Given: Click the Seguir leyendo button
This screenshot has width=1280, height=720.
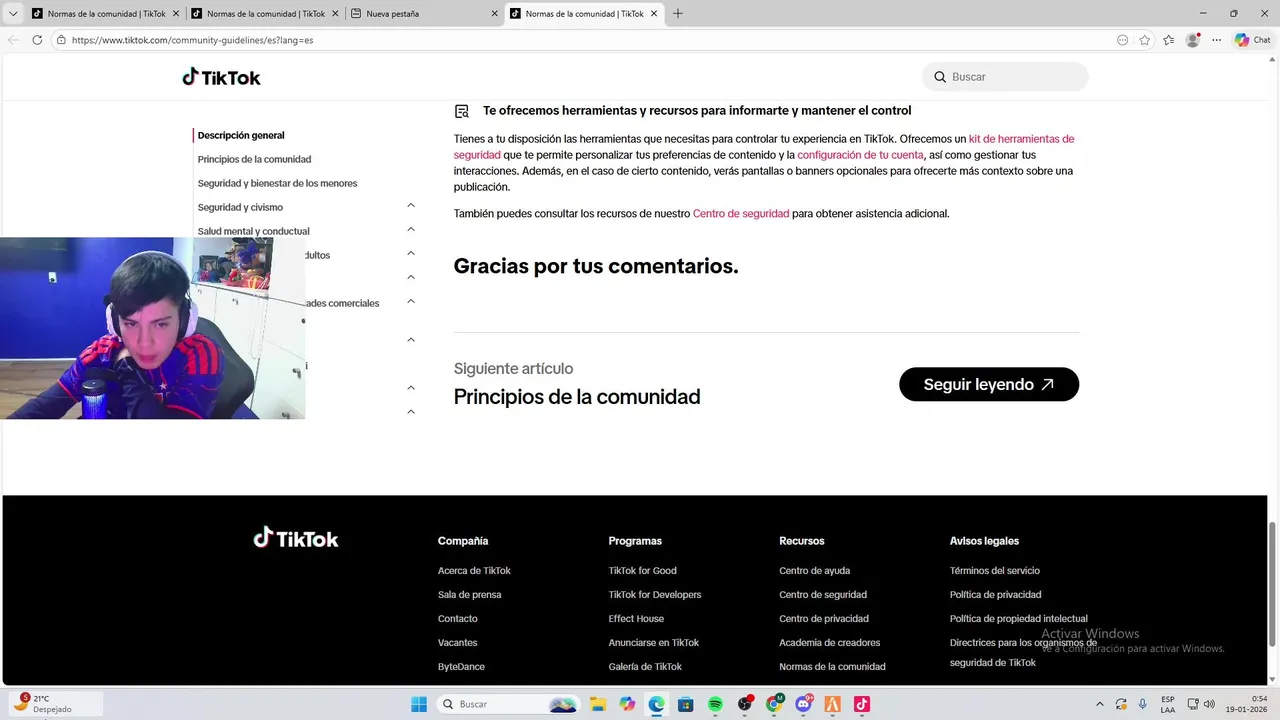Looking at the screenshot, I should (x=989, y=384).
